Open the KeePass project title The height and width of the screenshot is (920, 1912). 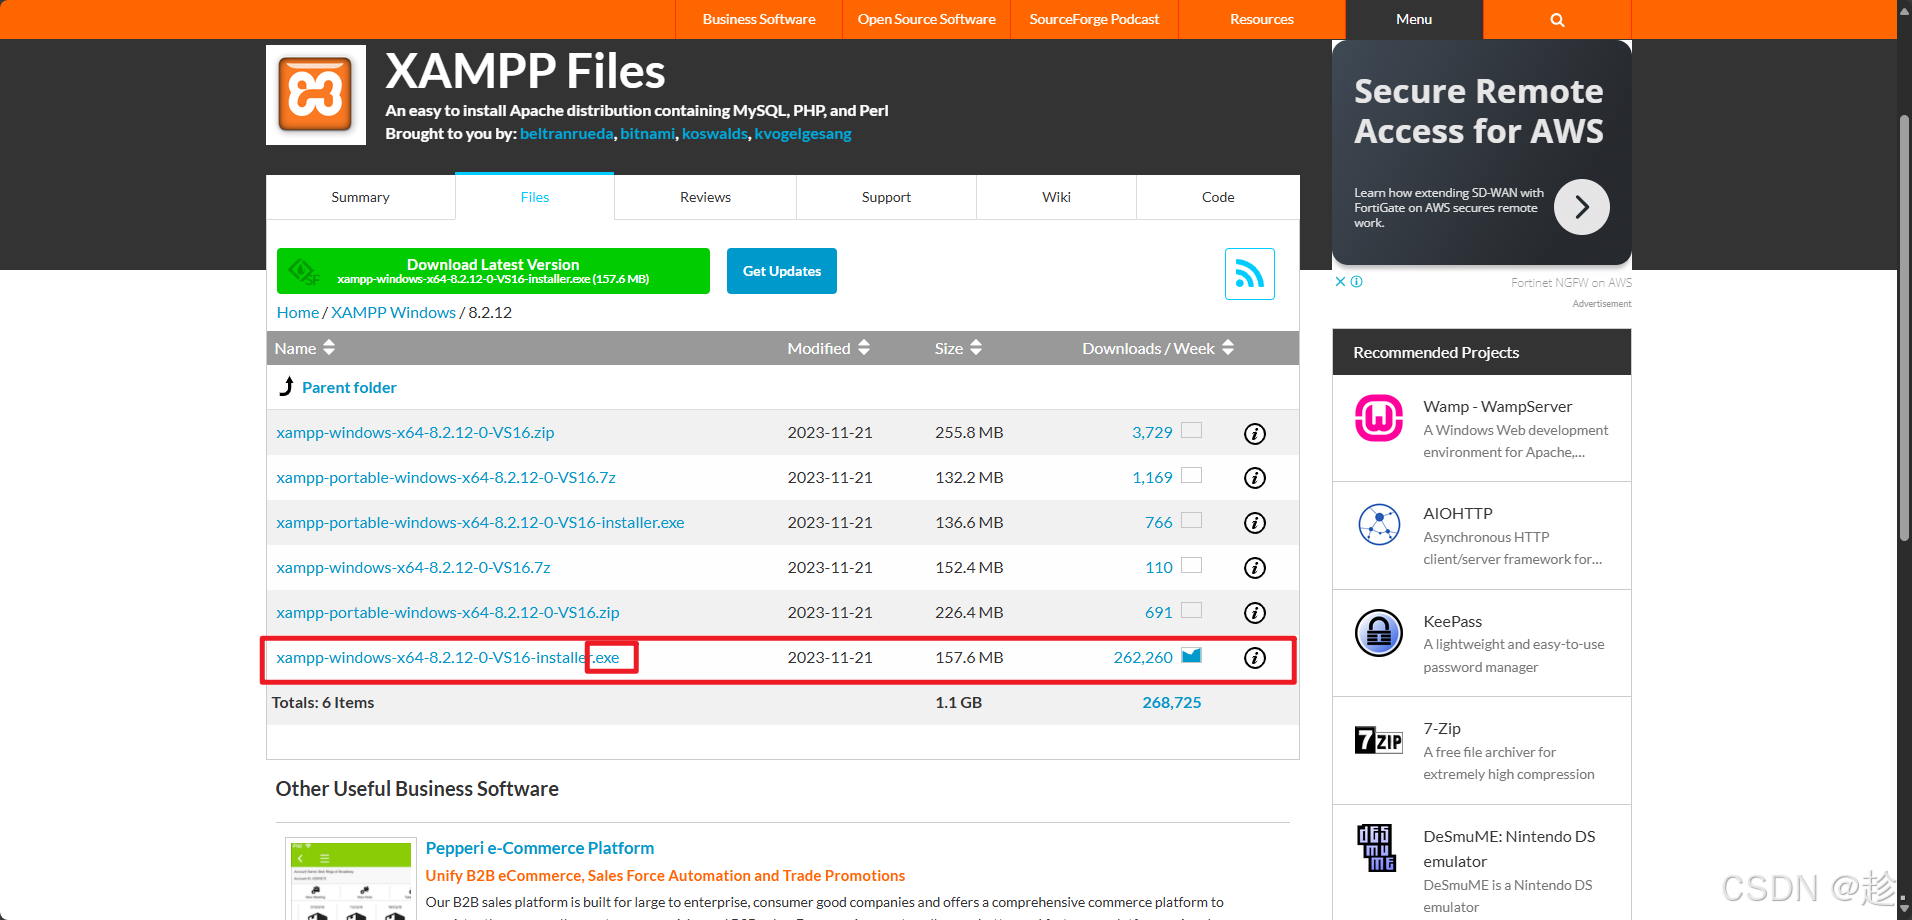[1452, 621]
